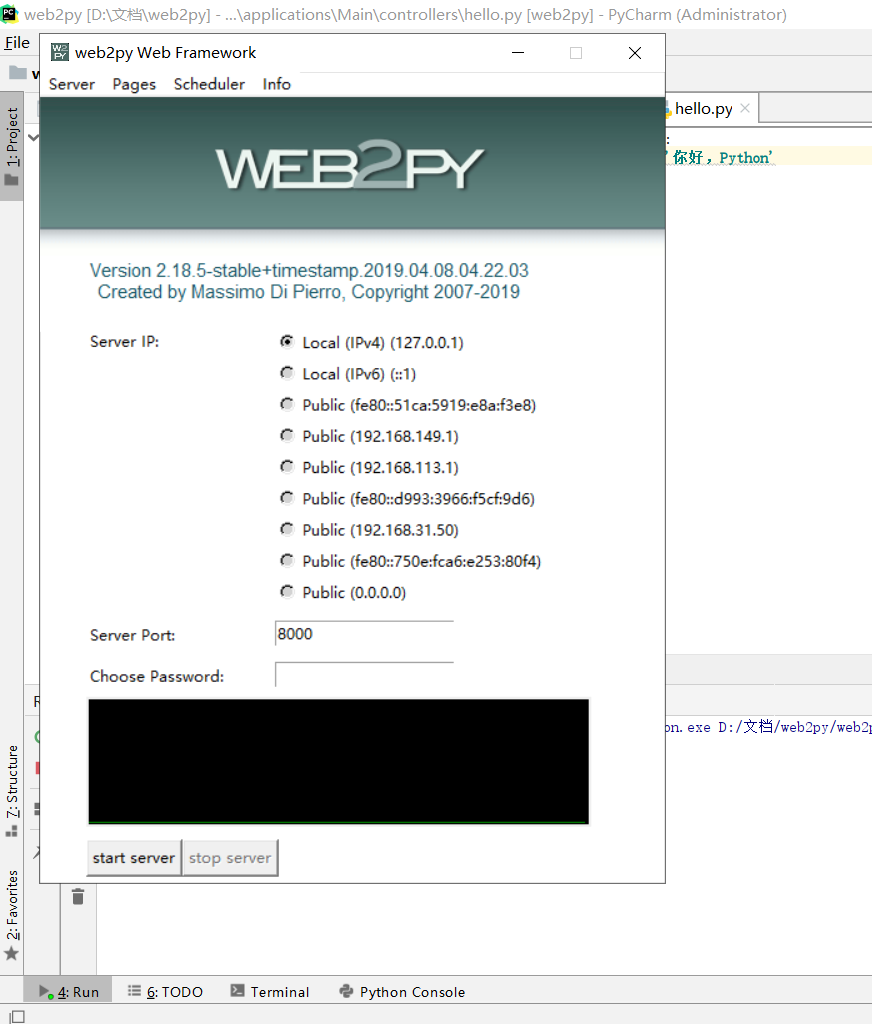Open the Server menu in web2py
Image resolution: width=872 pixels, height=1024 pixels.
pos(72,84)
